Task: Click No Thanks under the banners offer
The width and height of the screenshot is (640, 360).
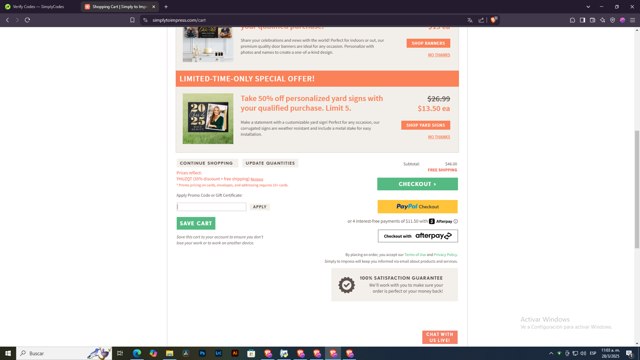Action: point(439,55)
